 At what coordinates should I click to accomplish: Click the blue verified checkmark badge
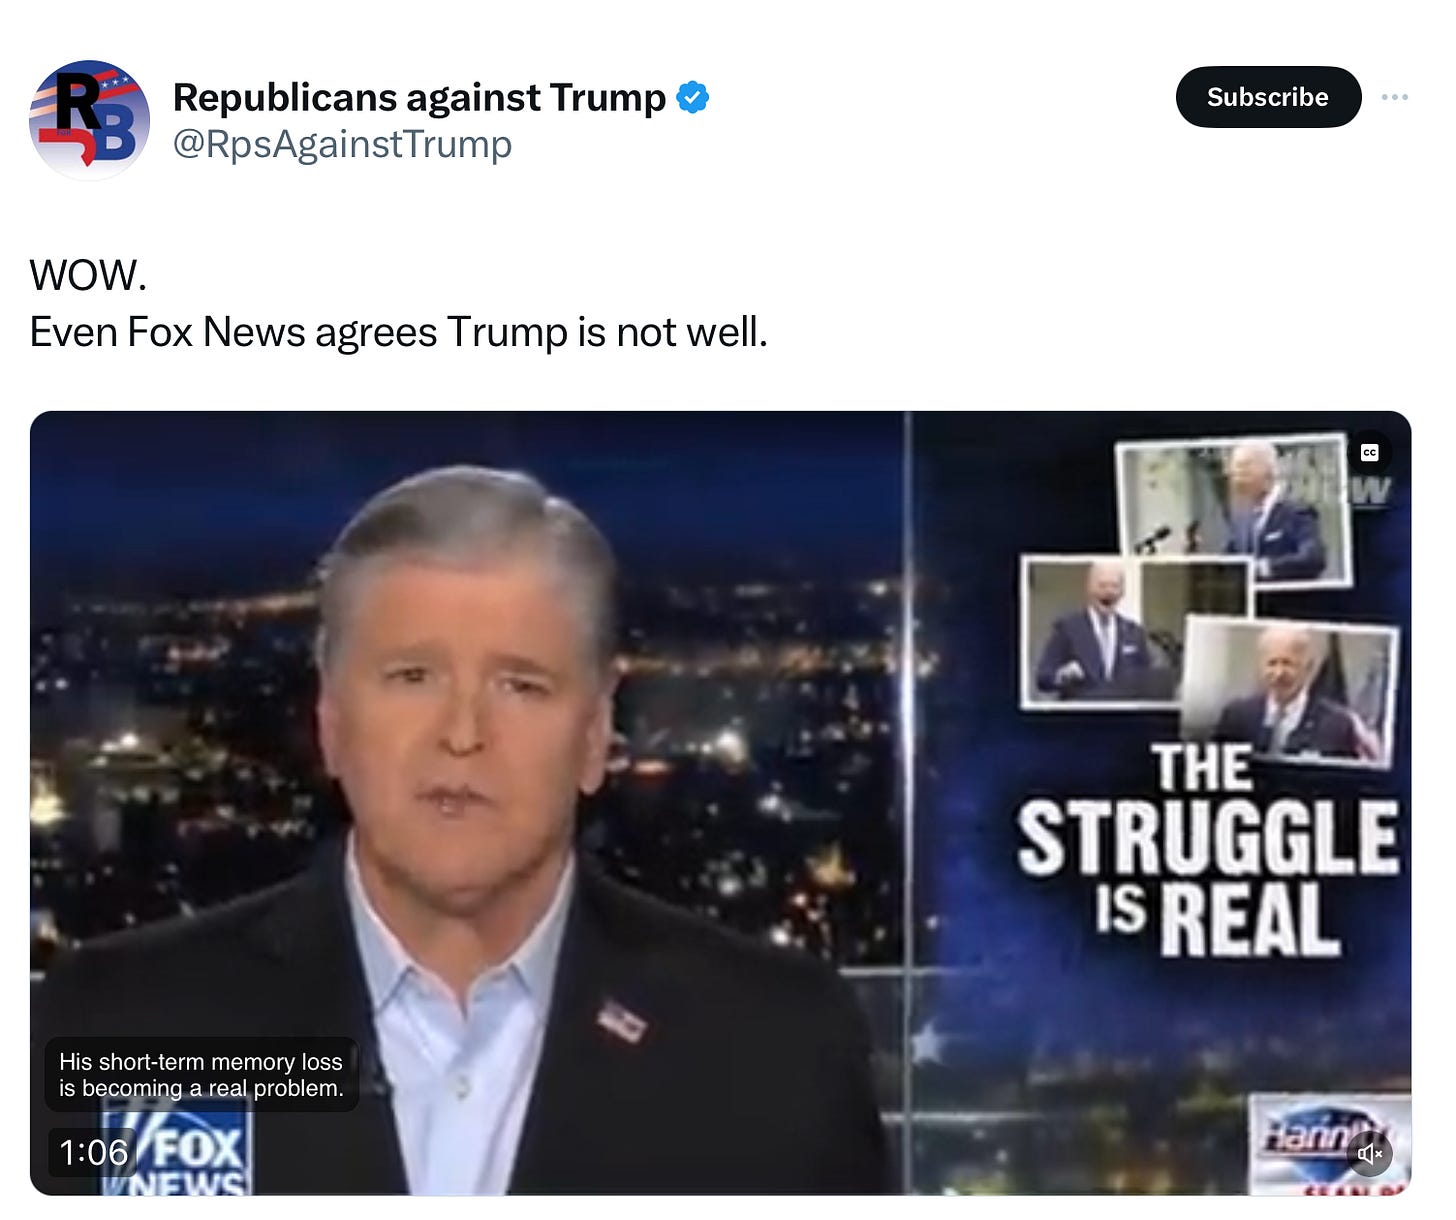693,97
